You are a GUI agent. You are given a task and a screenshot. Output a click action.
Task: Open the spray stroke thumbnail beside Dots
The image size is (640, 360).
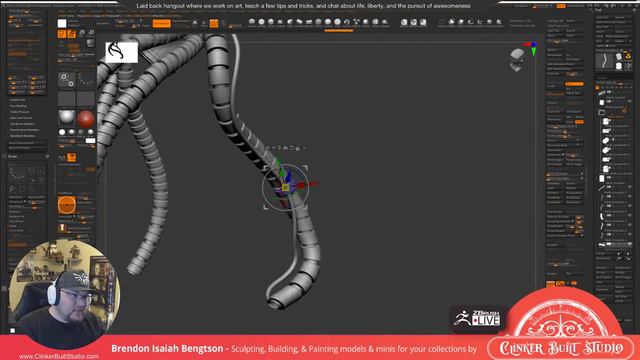point(86,80)
